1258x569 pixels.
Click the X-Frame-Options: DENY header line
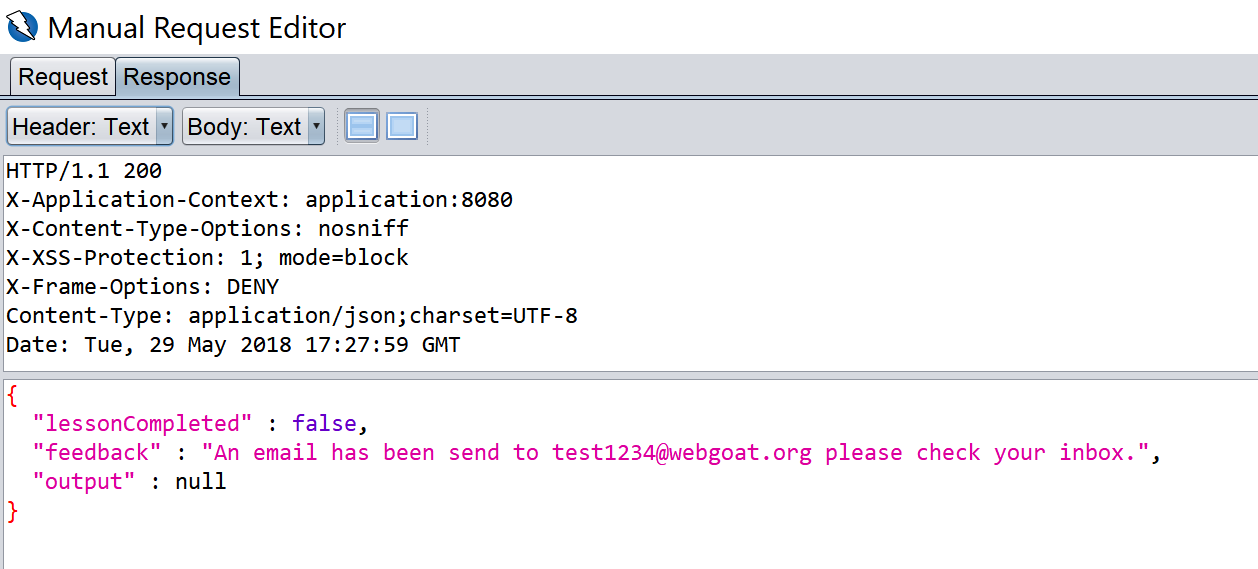pyautogui.click(x=142, y=287)
